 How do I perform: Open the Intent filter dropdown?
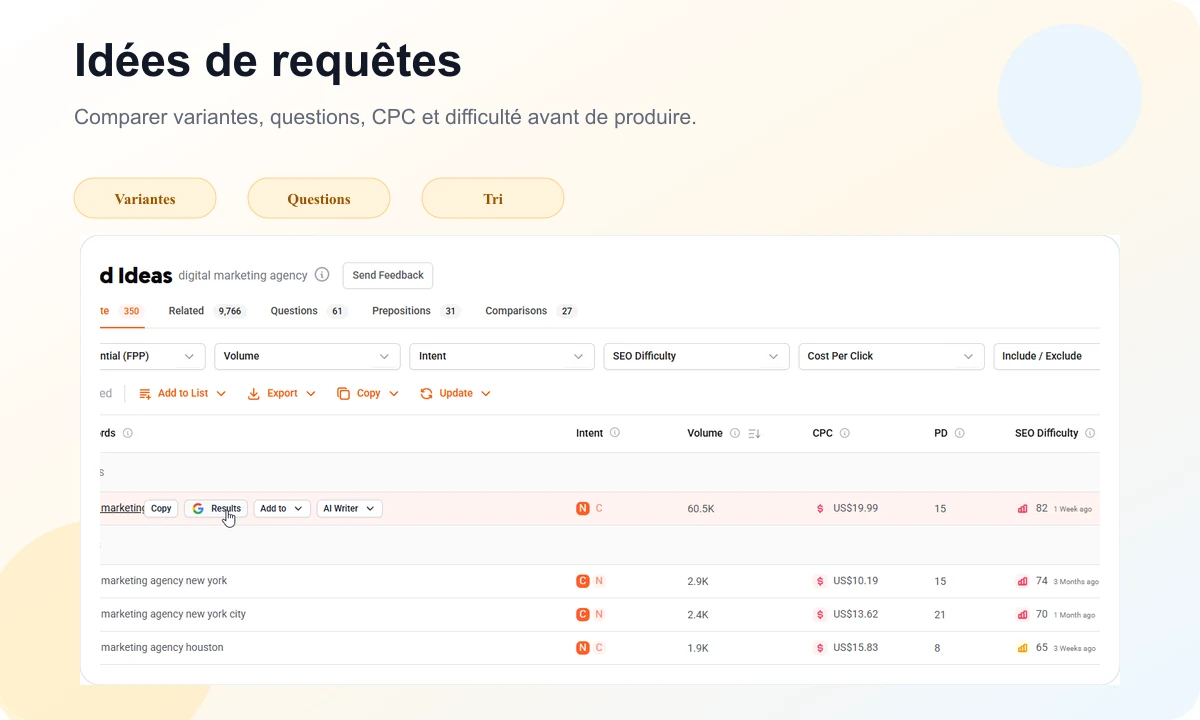click(502, 356)
